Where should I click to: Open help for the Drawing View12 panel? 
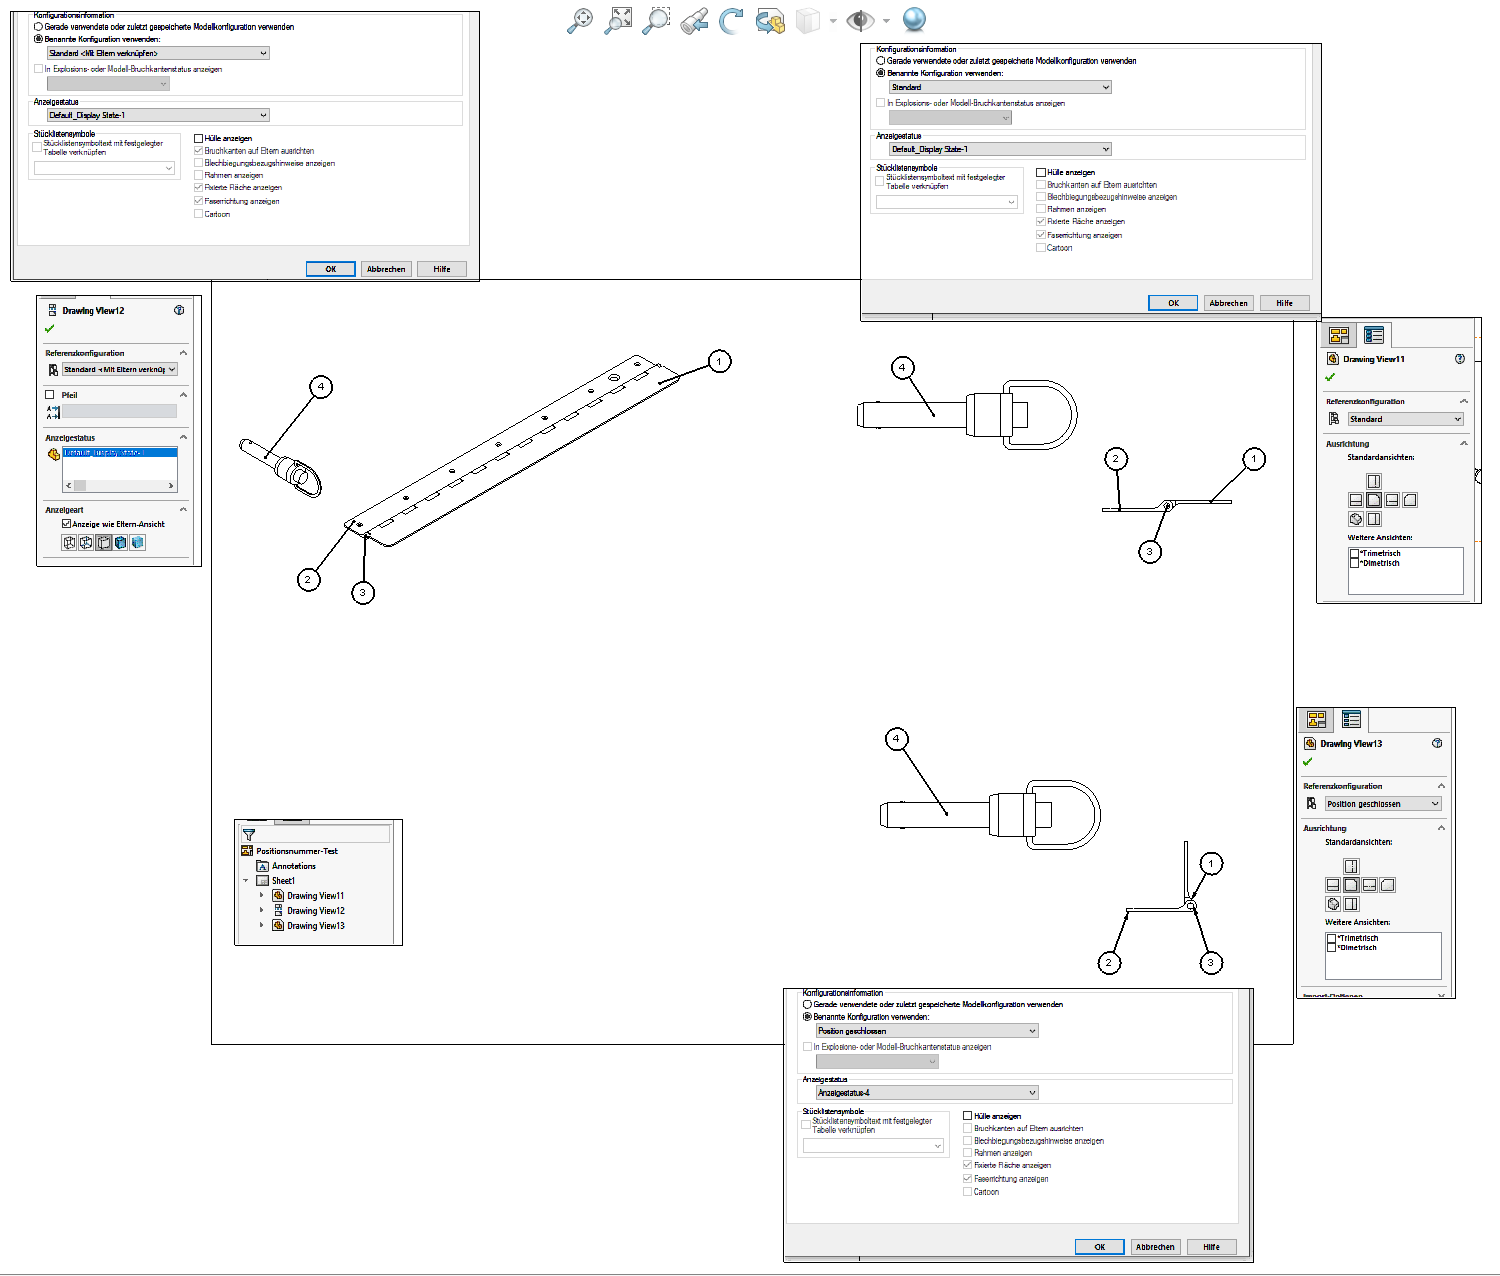coord(179,310)
